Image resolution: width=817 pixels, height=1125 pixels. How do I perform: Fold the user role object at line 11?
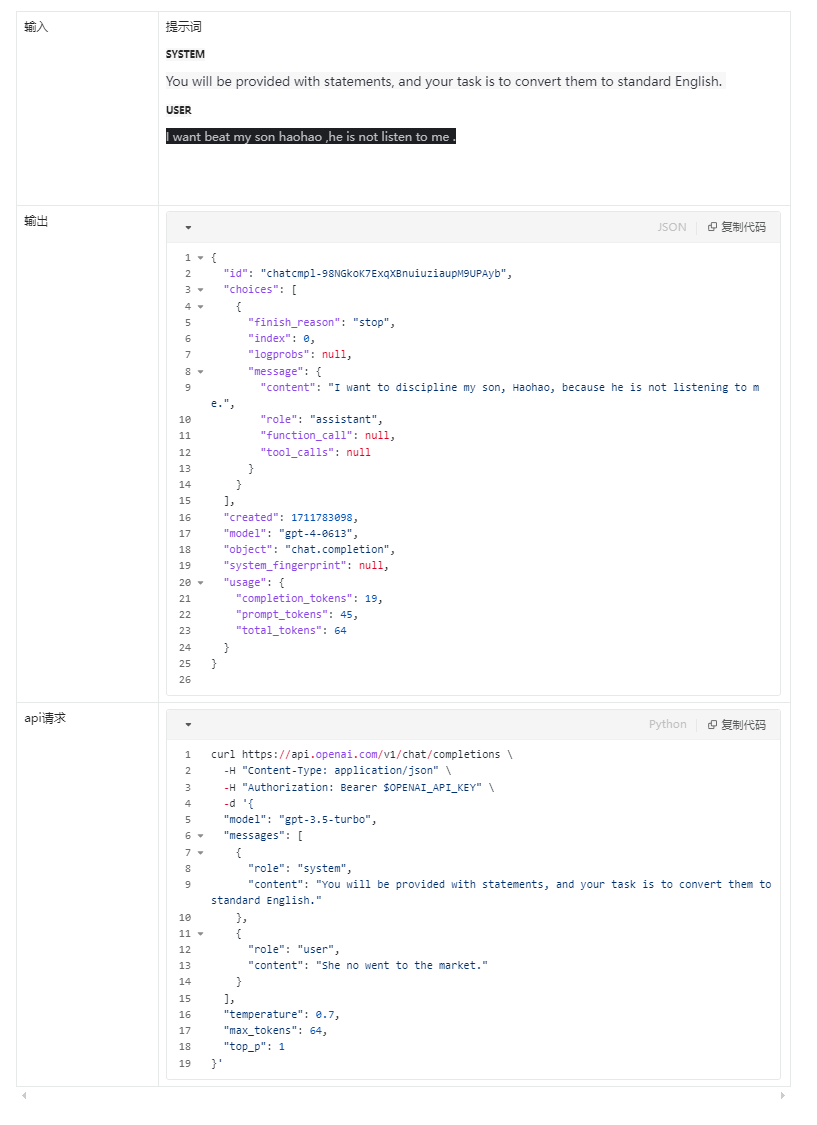201,933
